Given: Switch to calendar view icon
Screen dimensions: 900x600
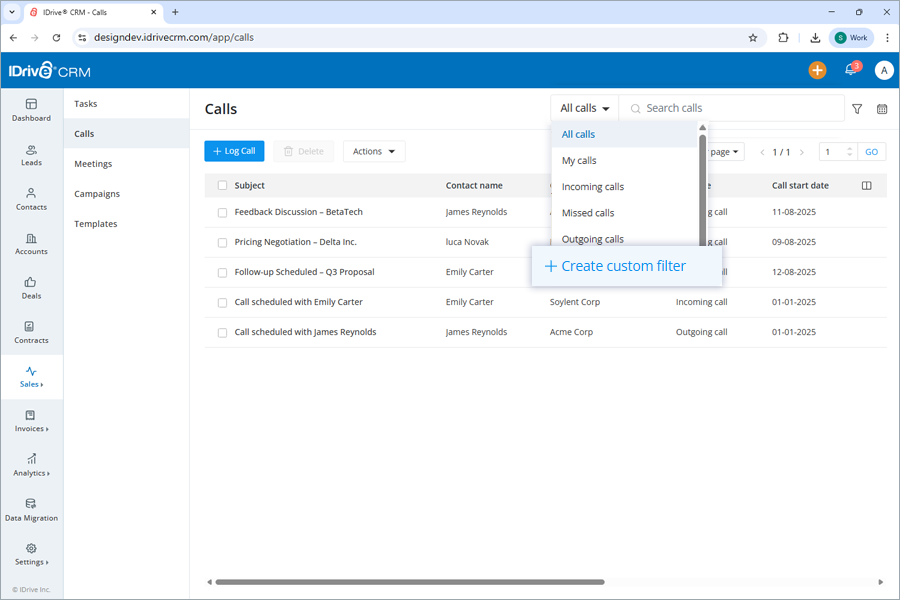Looking at the screenshot, I should coord(881,107).
